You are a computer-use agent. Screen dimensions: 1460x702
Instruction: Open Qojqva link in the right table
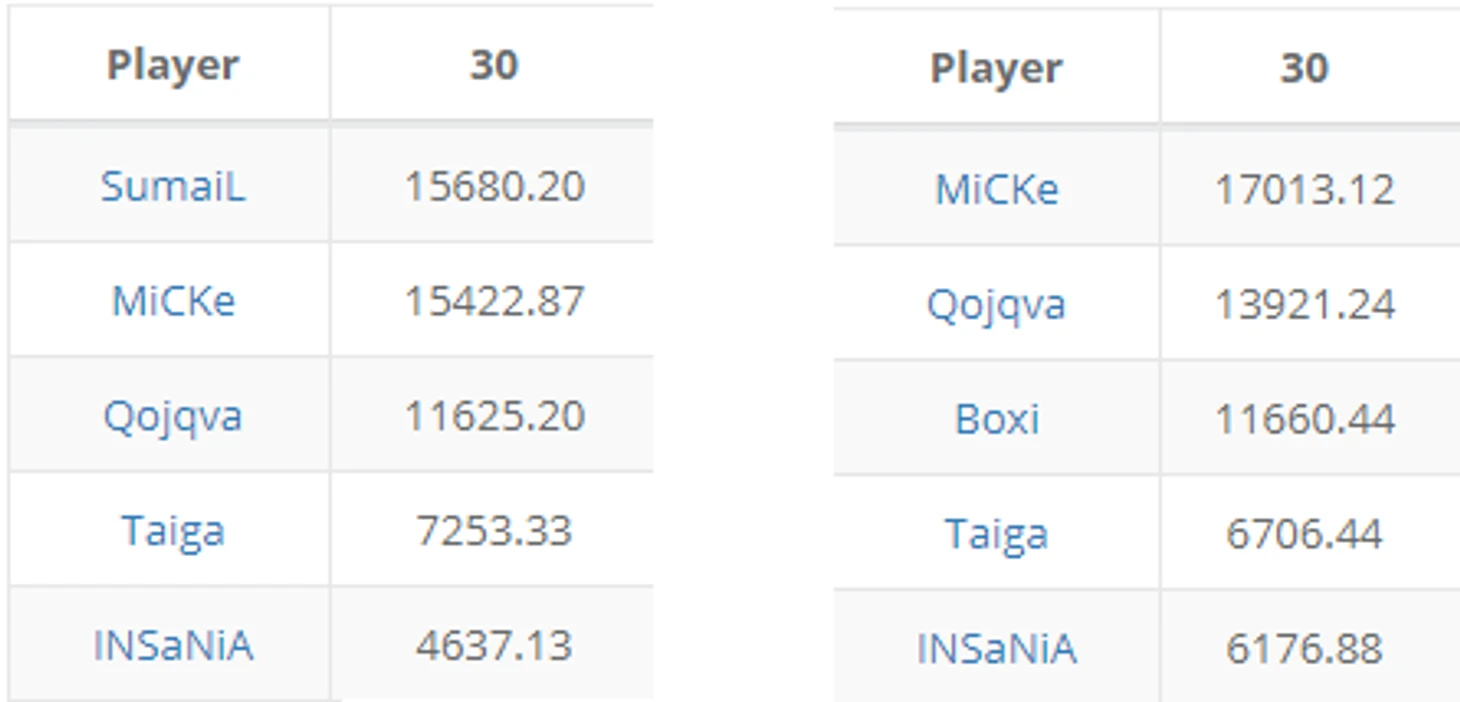[996, 305]
